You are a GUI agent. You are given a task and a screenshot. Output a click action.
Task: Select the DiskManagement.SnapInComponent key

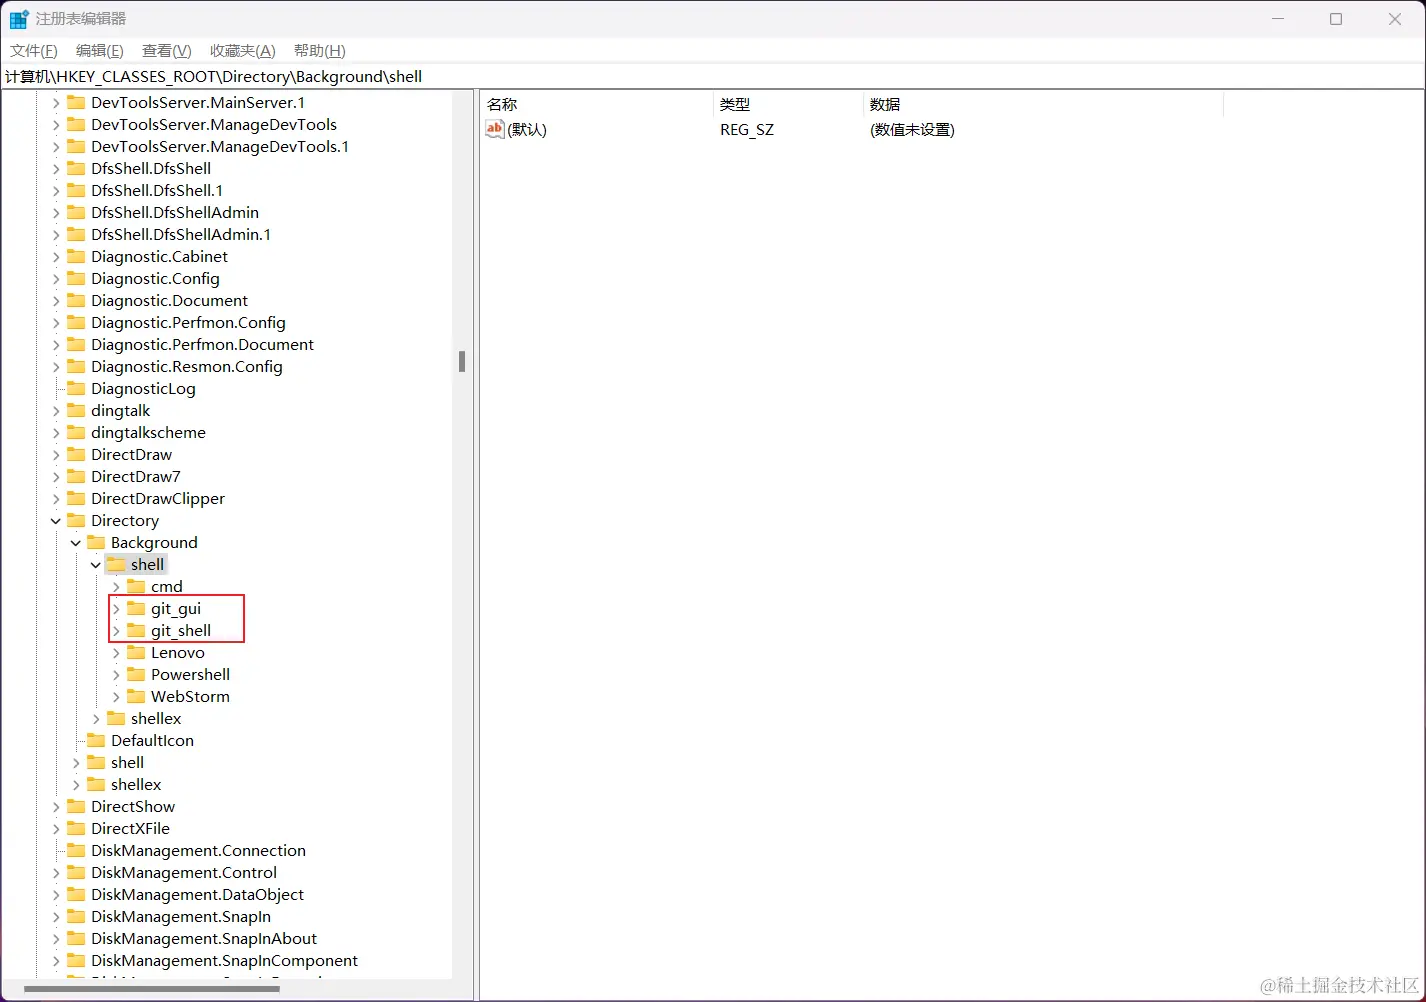pyautogui.click(x=224, y=960)
